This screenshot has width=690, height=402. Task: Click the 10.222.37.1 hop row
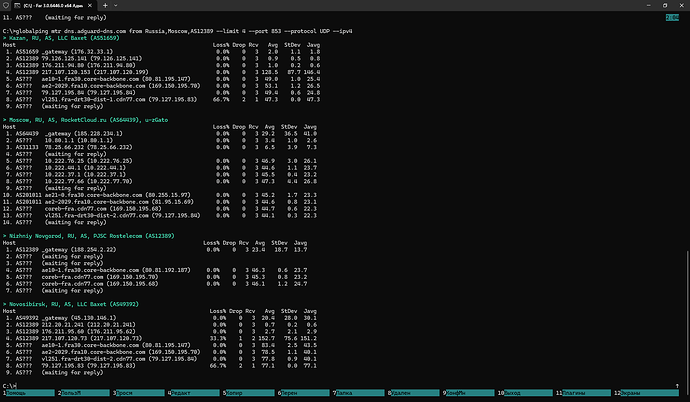coord(161,174)
